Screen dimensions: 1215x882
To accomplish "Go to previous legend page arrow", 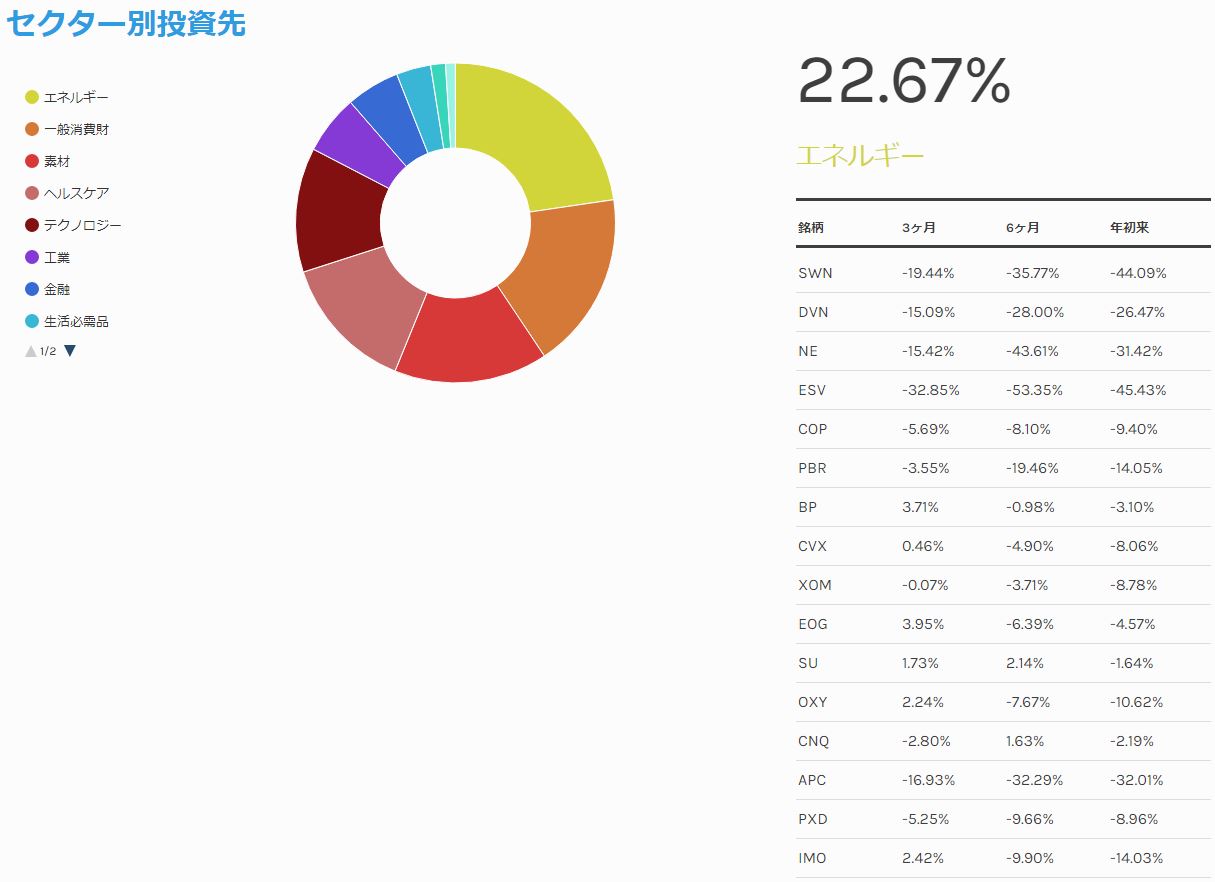I will (31, 351).
